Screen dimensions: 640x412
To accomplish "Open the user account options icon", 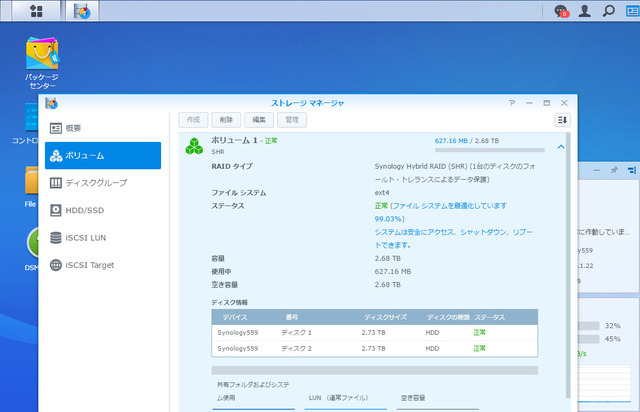I will (584, 11).
